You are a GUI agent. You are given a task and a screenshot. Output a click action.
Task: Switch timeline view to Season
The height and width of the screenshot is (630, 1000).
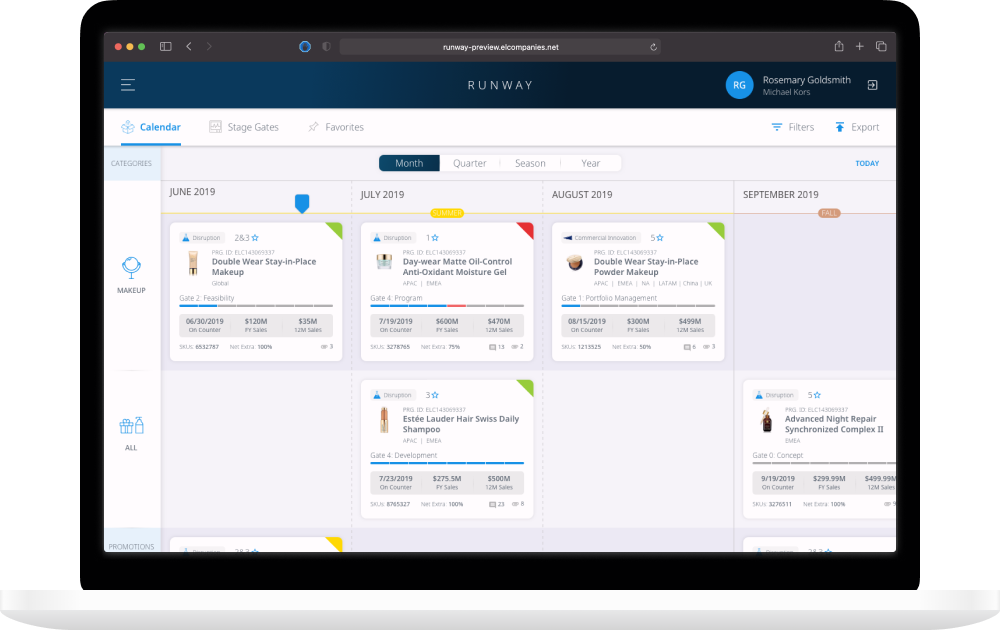tap(530, 163)
